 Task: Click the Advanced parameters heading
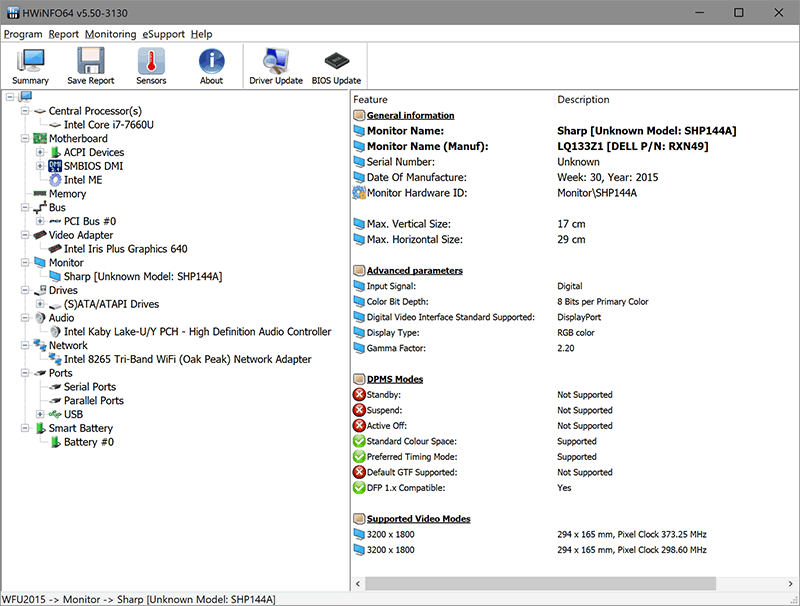click(414, 270)
